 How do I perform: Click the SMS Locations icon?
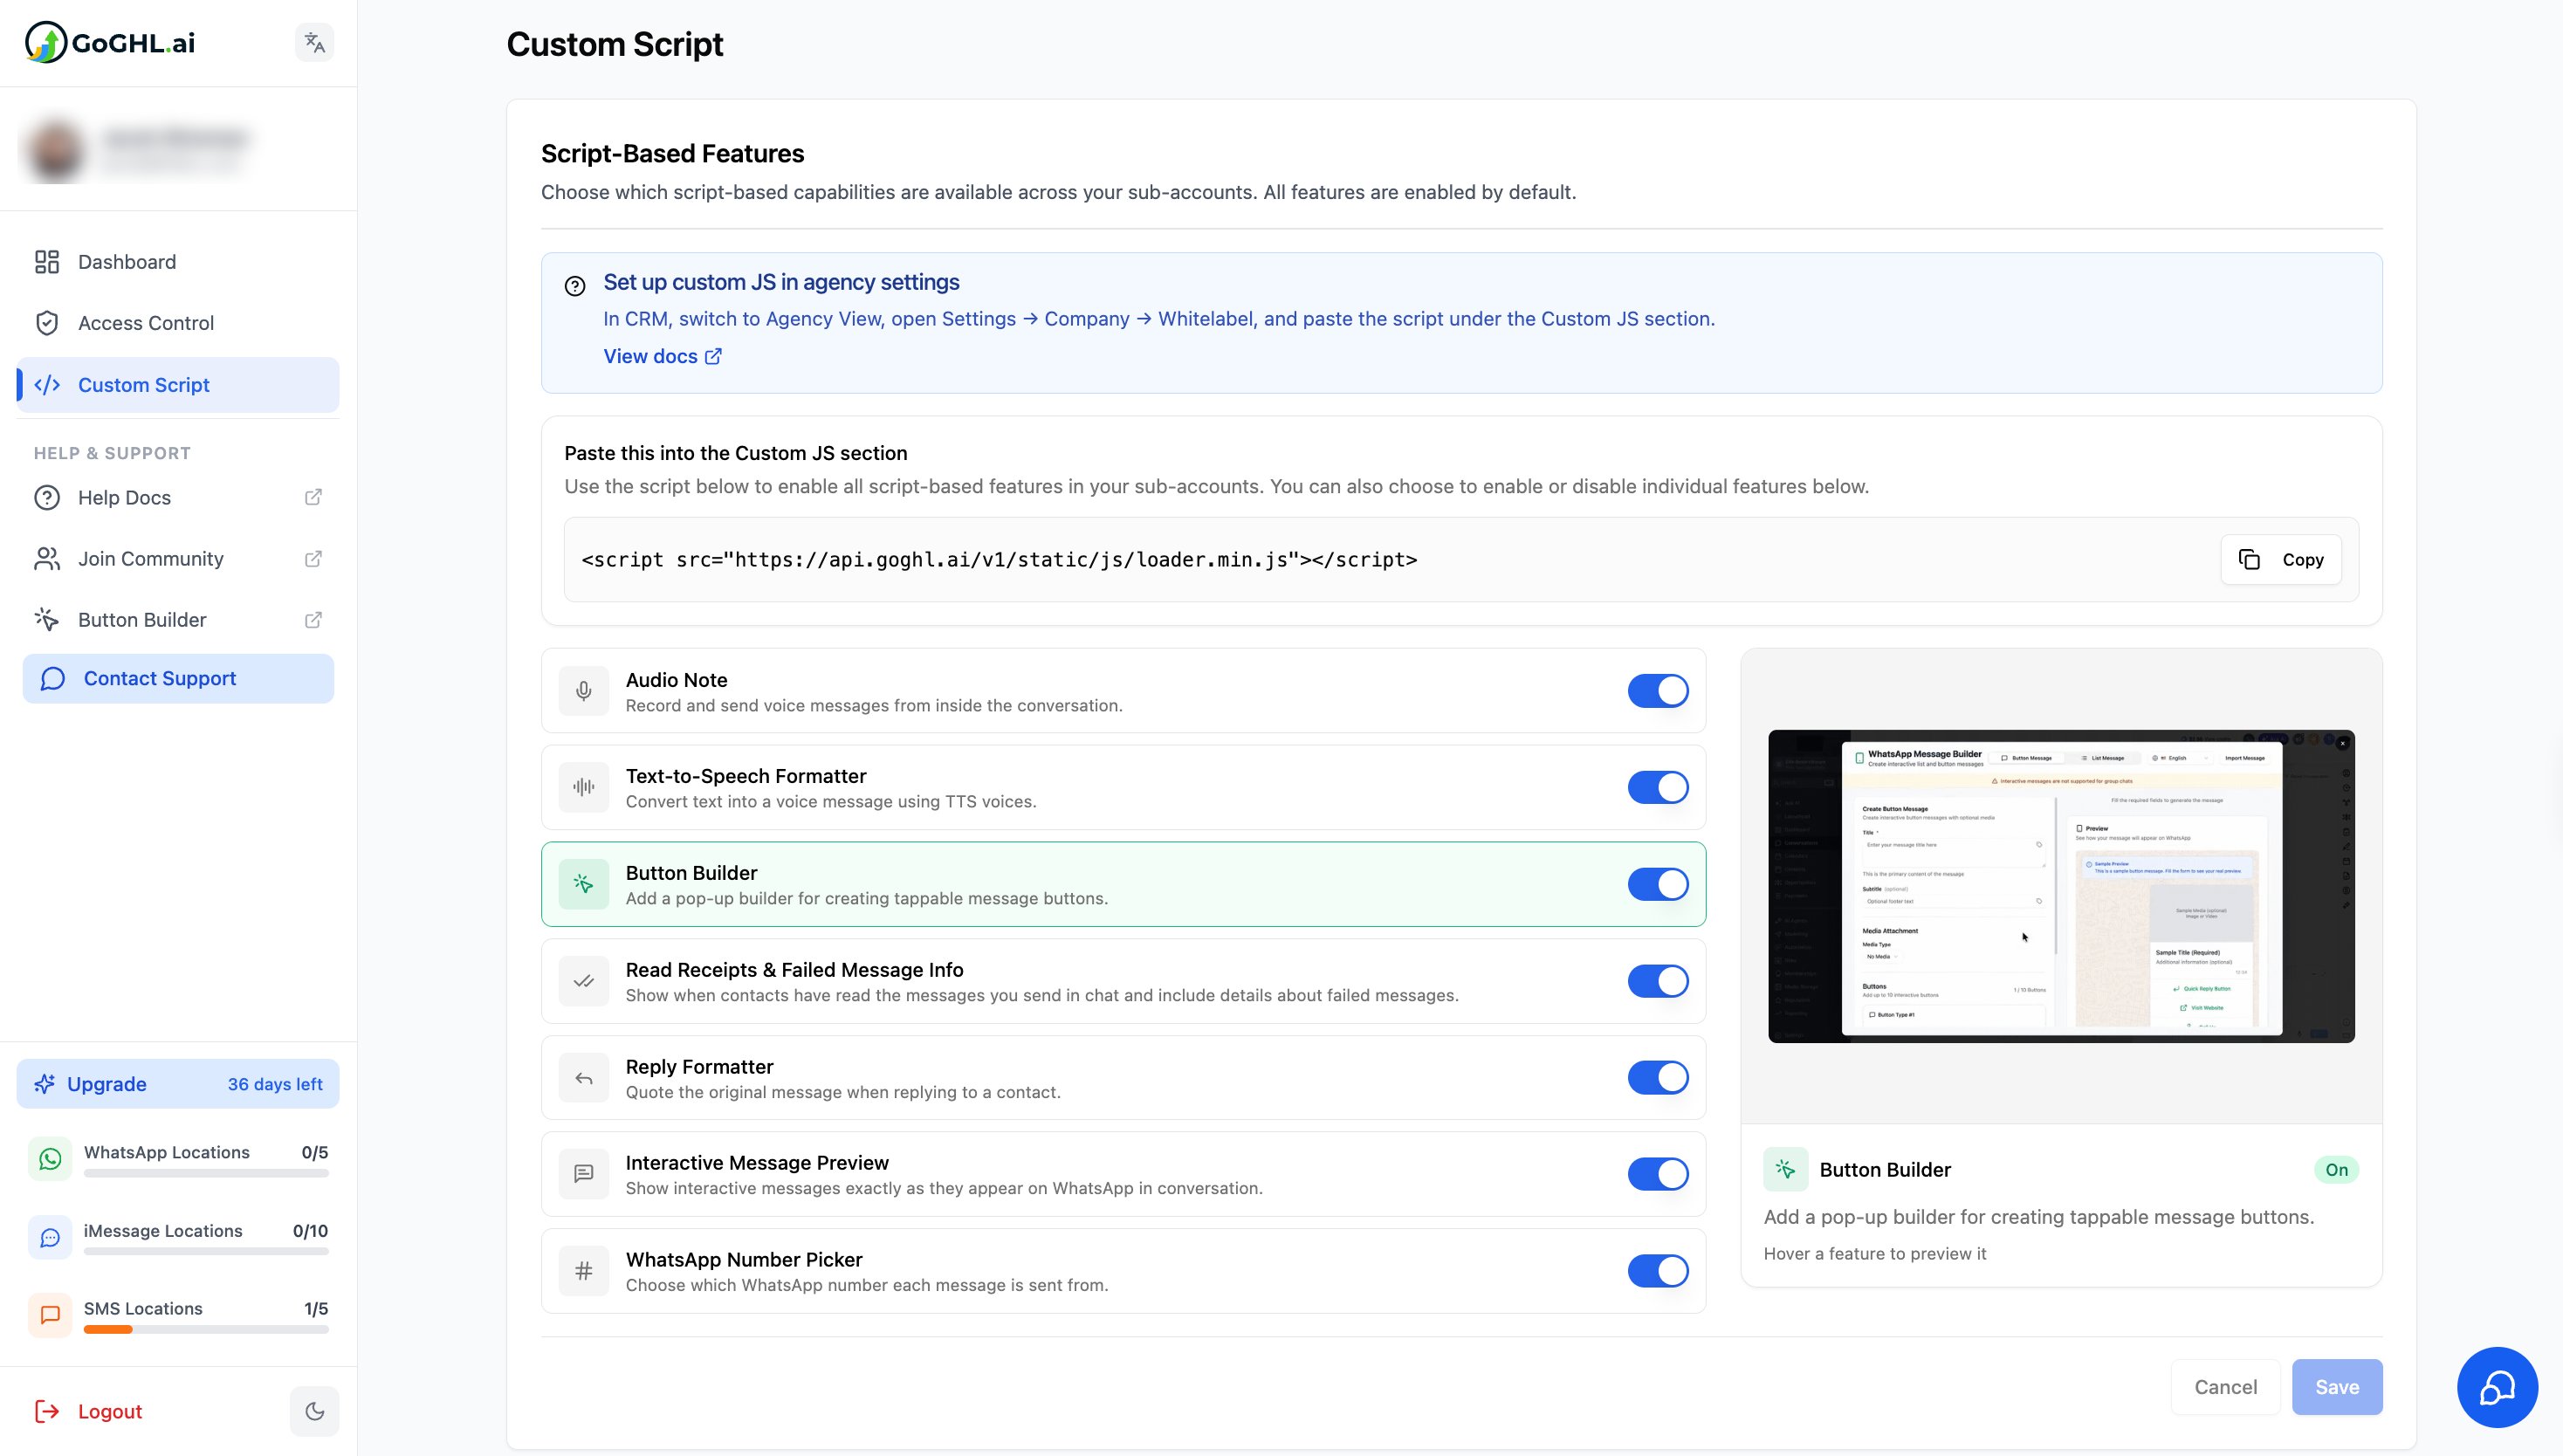50,1315
